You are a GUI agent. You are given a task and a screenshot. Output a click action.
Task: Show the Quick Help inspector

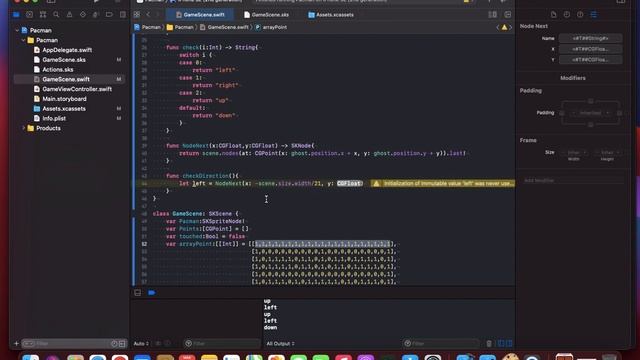(x=580, y=15)
